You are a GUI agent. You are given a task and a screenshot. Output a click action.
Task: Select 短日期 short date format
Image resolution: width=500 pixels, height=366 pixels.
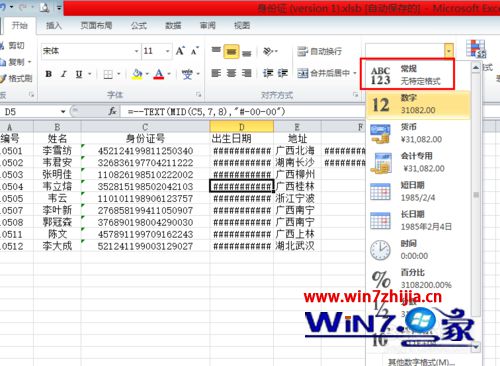[x=418, y=192]
